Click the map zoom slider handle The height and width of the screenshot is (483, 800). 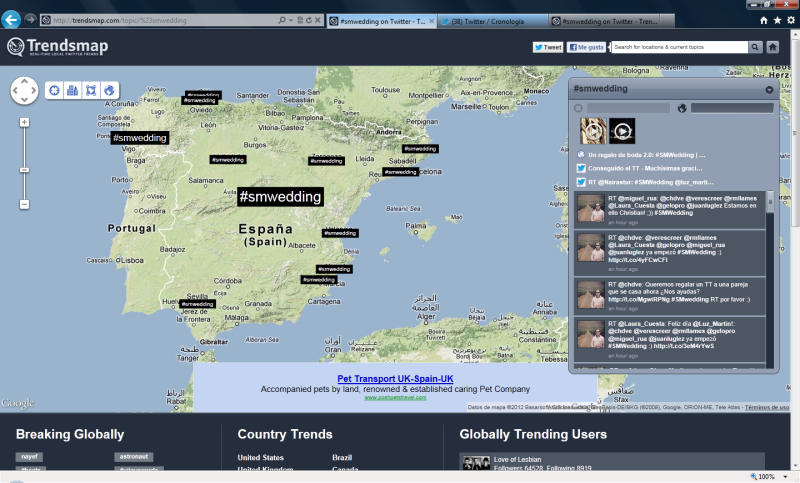tap(24, 170)
